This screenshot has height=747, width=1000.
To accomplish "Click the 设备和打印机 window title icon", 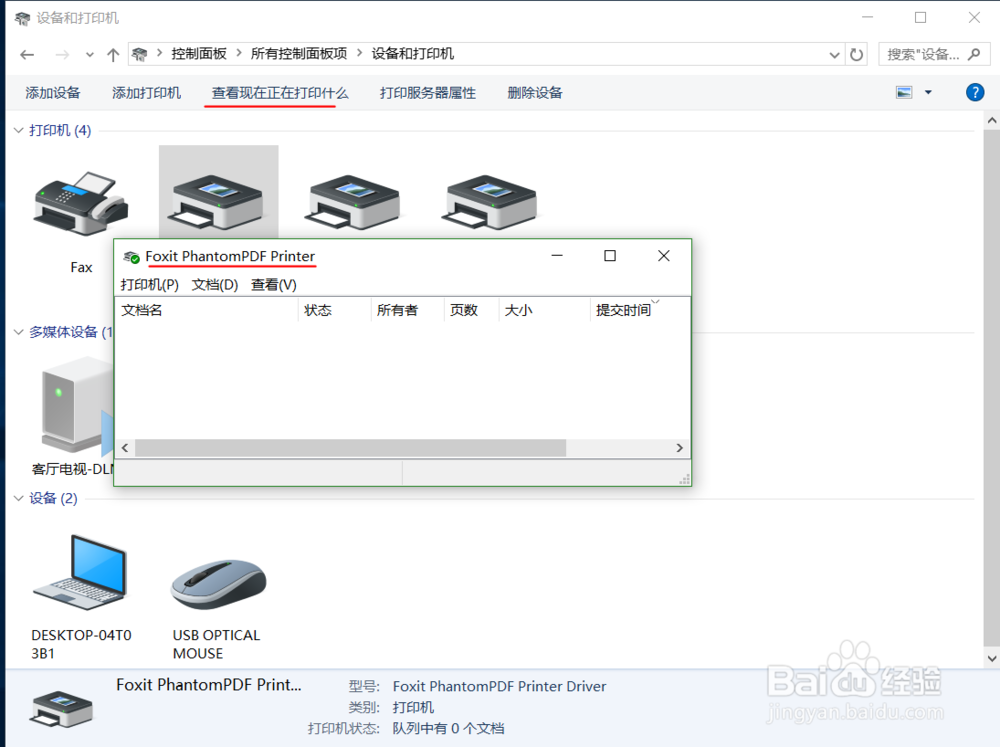I will click(x=22, y=18).
